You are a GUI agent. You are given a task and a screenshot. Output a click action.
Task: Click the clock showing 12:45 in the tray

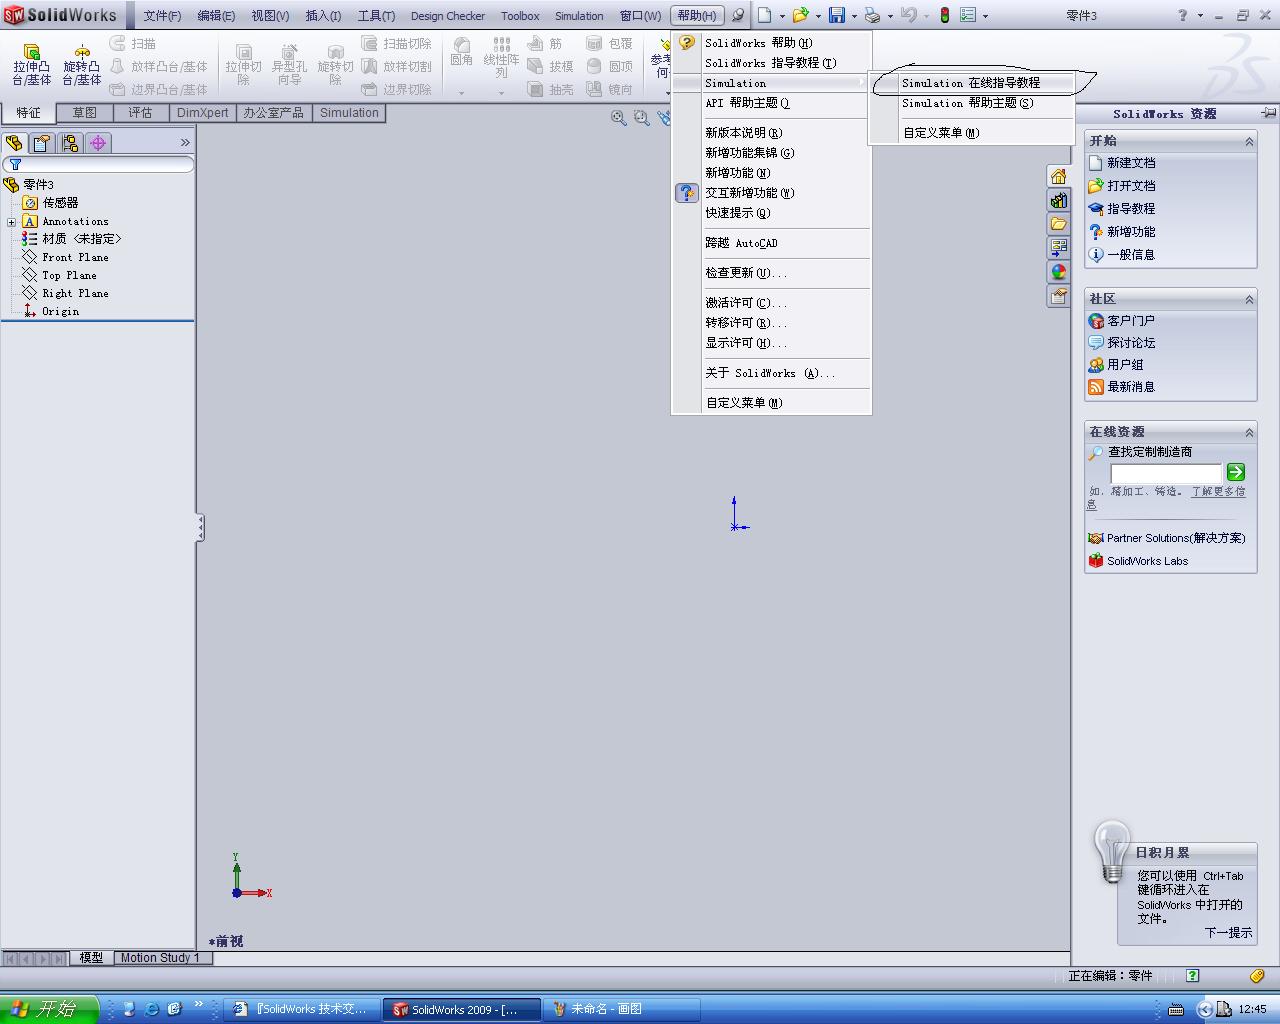click(1252, 1009)
